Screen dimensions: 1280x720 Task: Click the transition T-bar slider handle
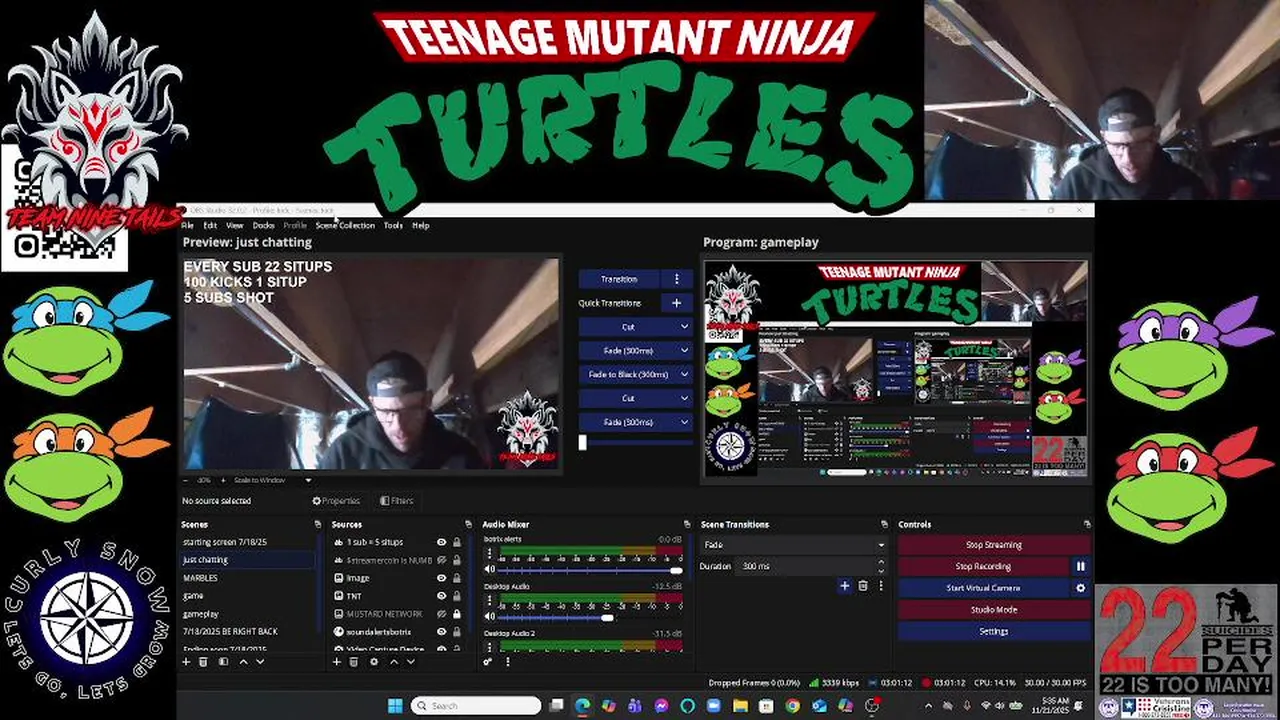tap(582, 442)
